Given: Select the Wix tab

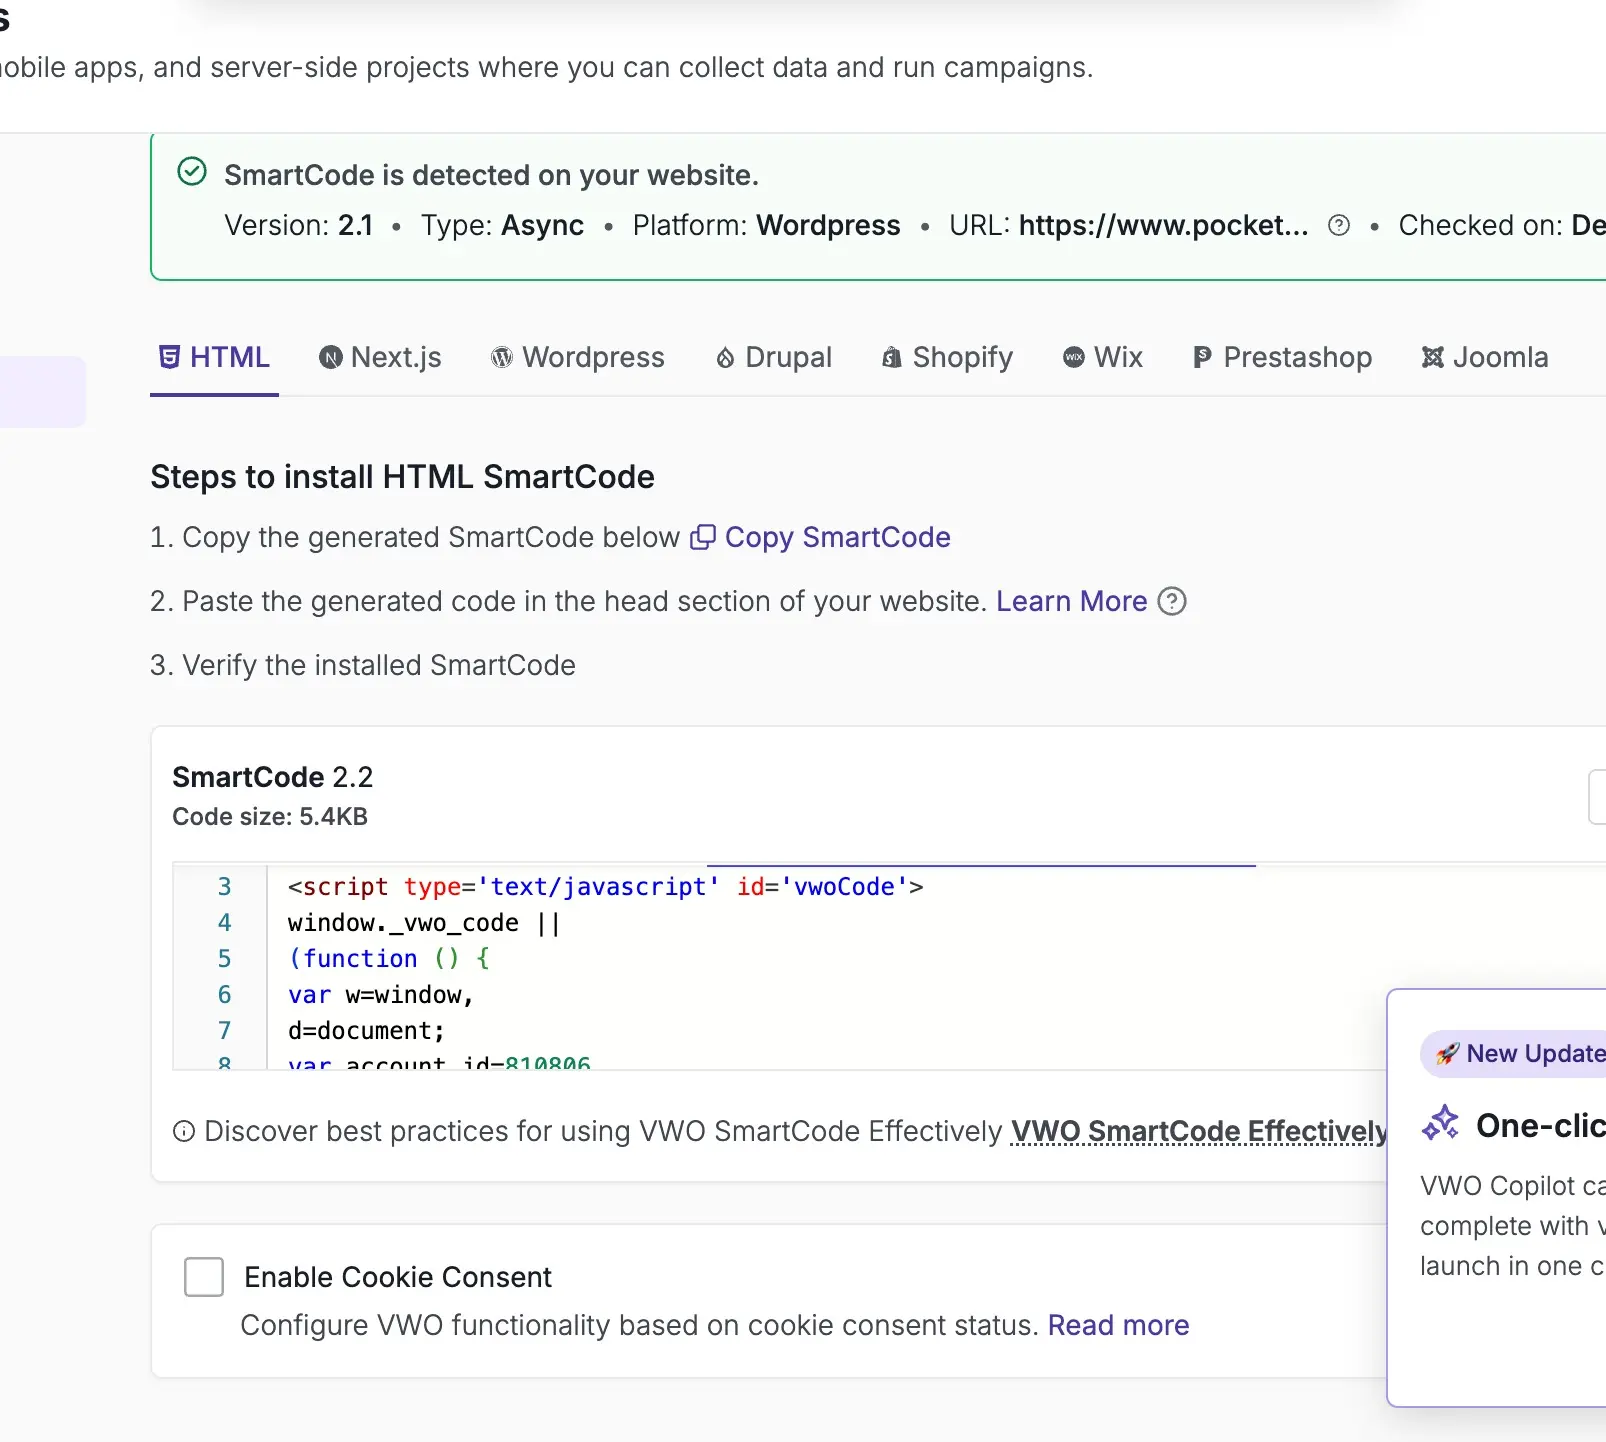Looking at the screenshot, I should pos(1103,358).
